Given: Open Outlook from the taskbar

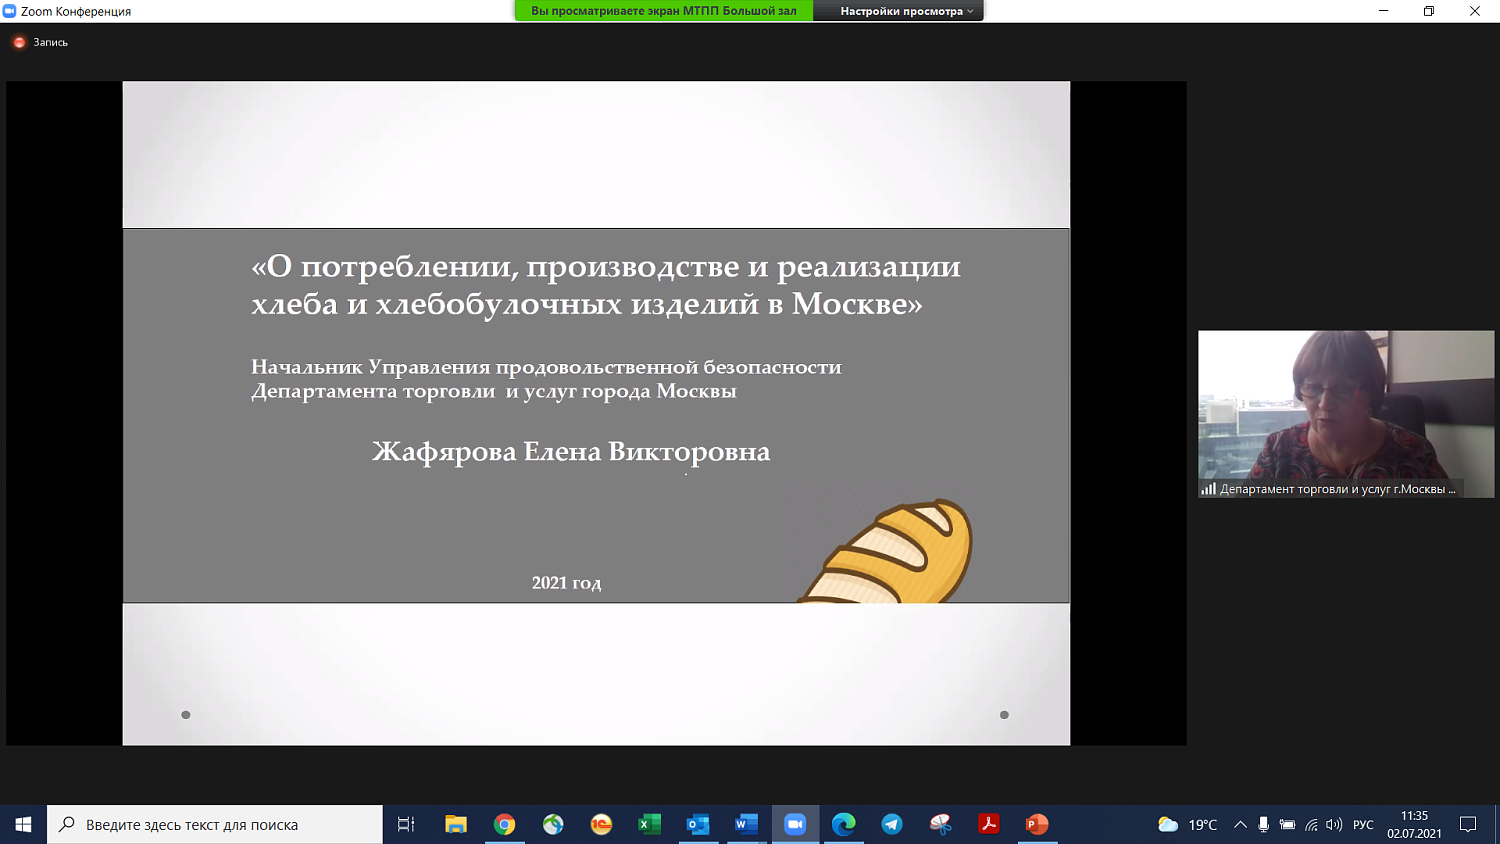Looking at the screenshot, I should pos(697,824).
